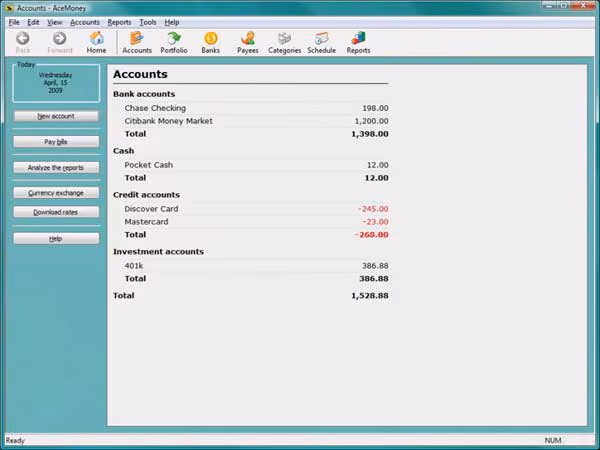600x450 pixels.
Task: Open the Reports menu
Action: 119,22
